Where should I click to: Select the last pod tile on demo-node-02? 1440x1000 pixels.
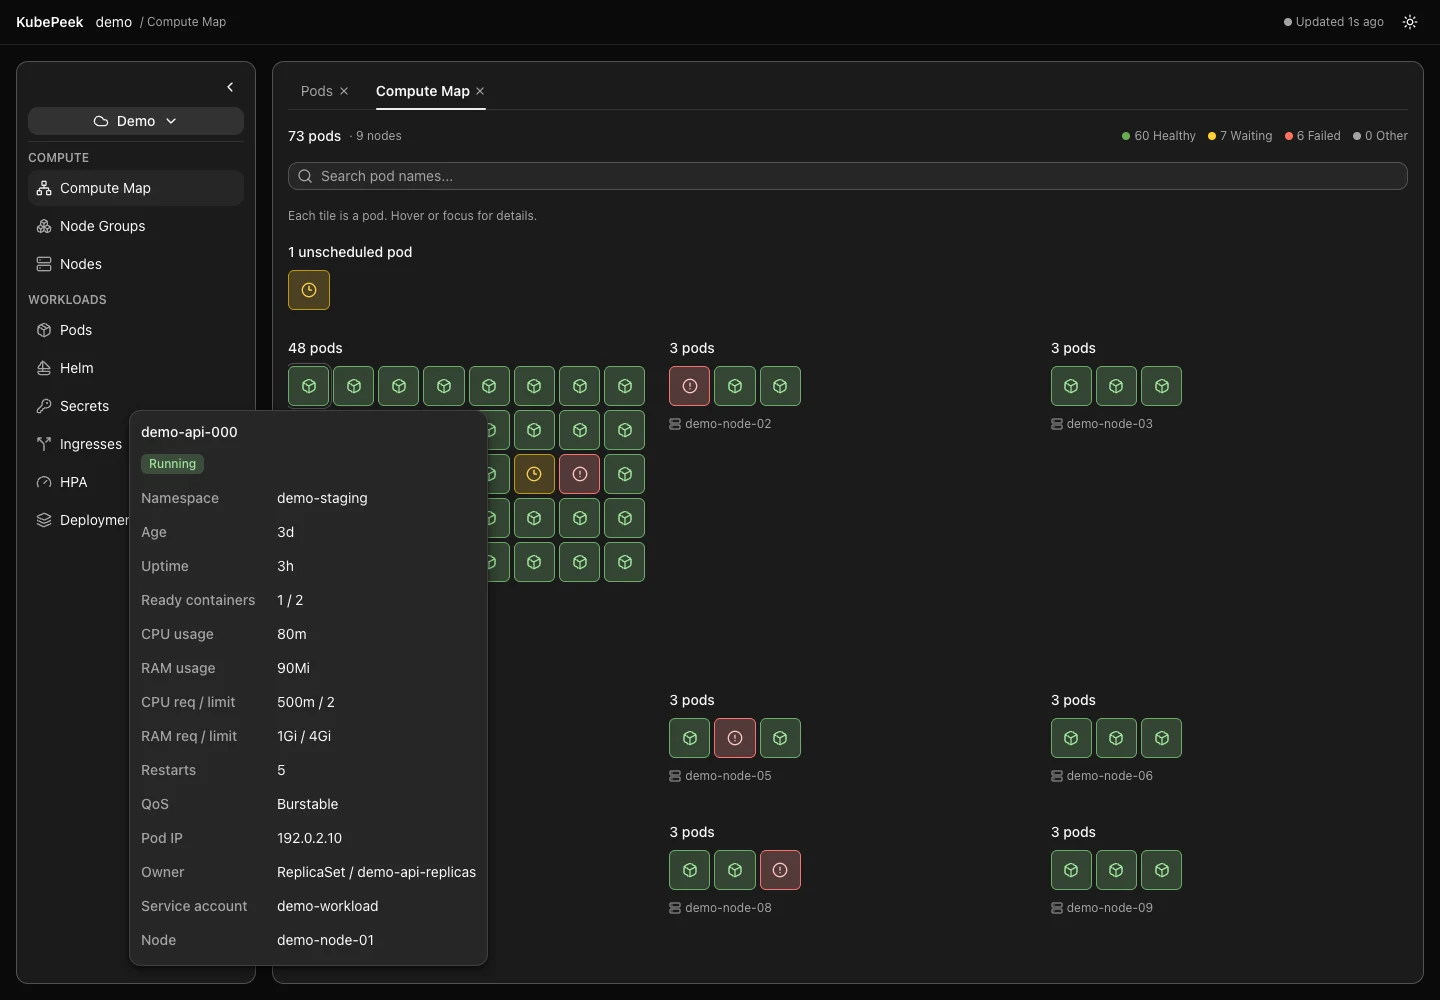780,386
